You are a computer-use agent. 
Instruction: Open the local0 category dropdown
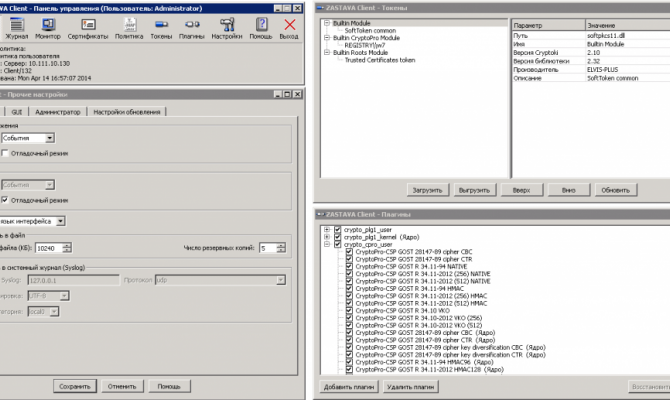tap(43, 312)
